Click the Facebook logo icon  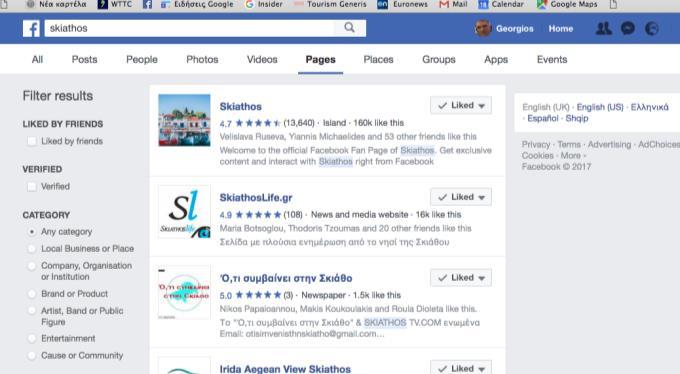[x=31, y=29]
